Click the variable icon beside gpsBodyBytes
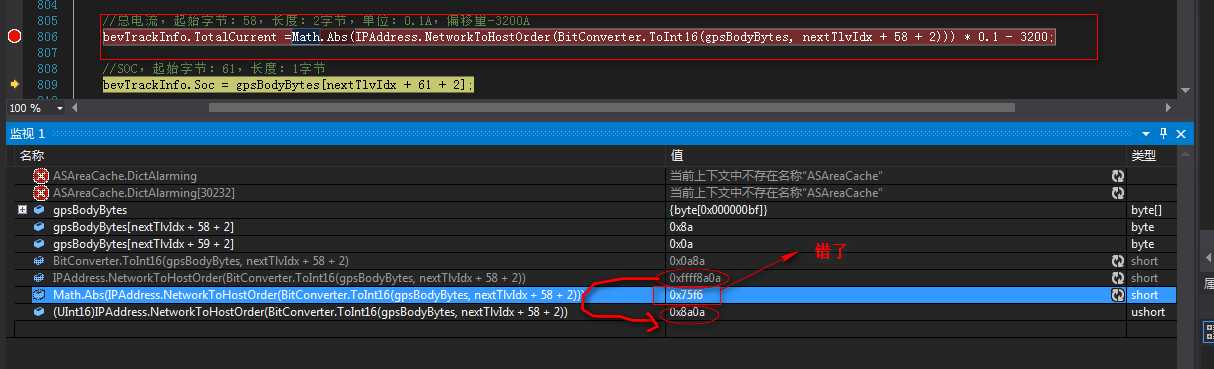The height and width of the screenshot is (369, 1214). [39, 210]
